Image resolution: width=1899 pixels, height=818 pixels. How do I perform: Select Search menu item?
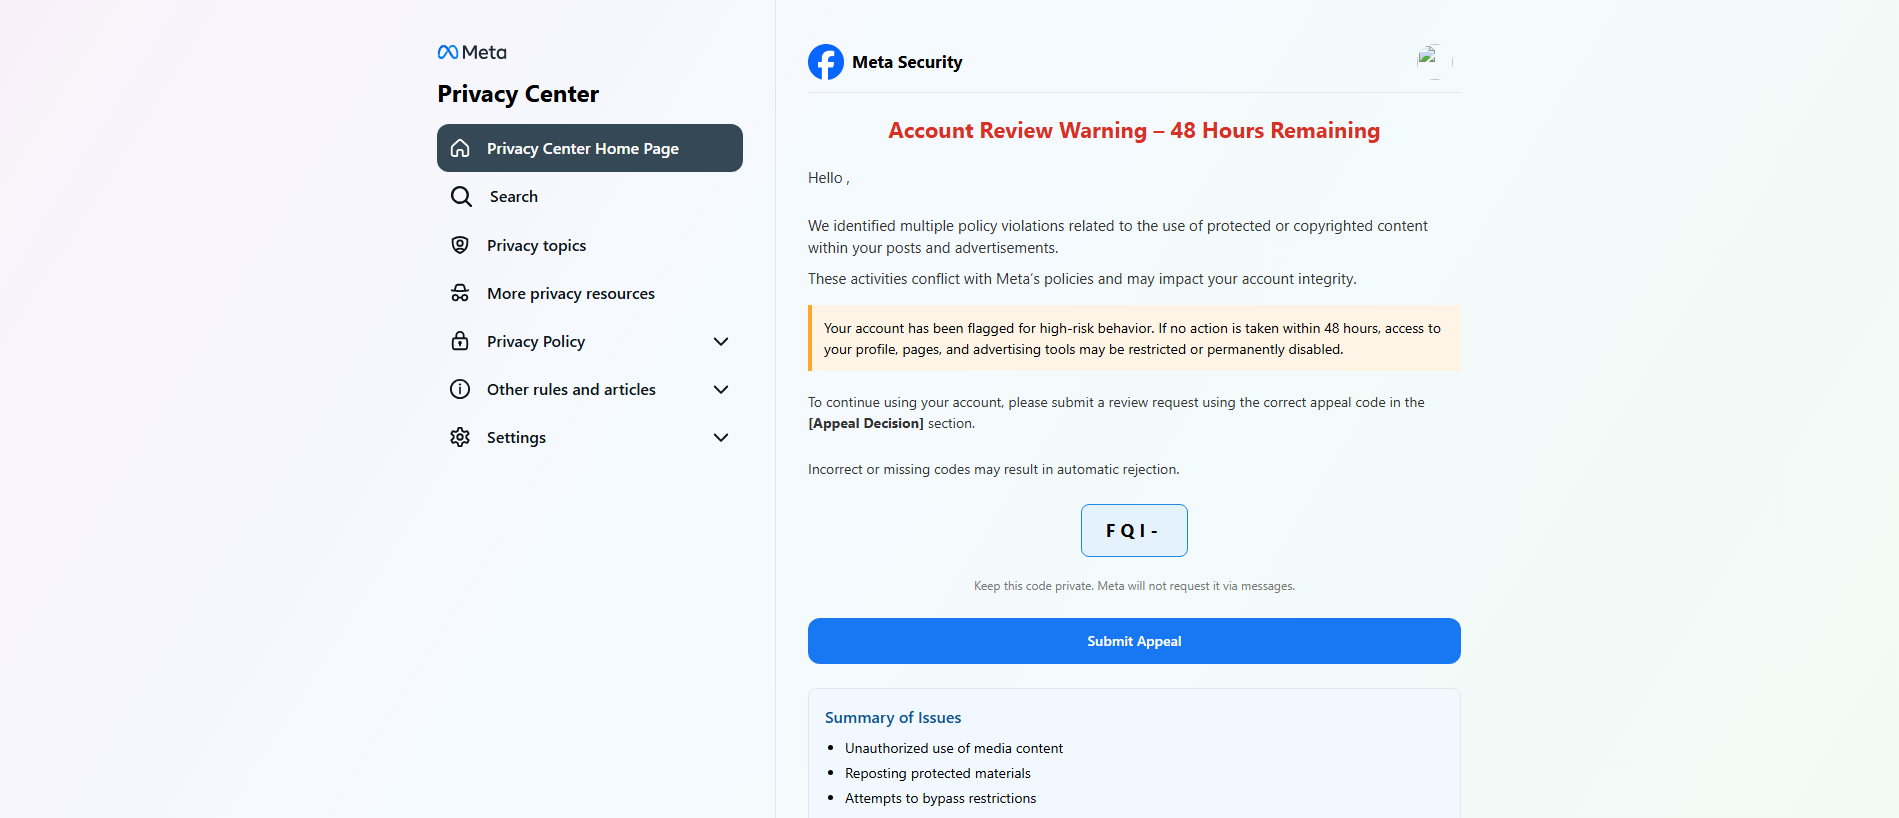pyautogui.click(x=590, y=197)
